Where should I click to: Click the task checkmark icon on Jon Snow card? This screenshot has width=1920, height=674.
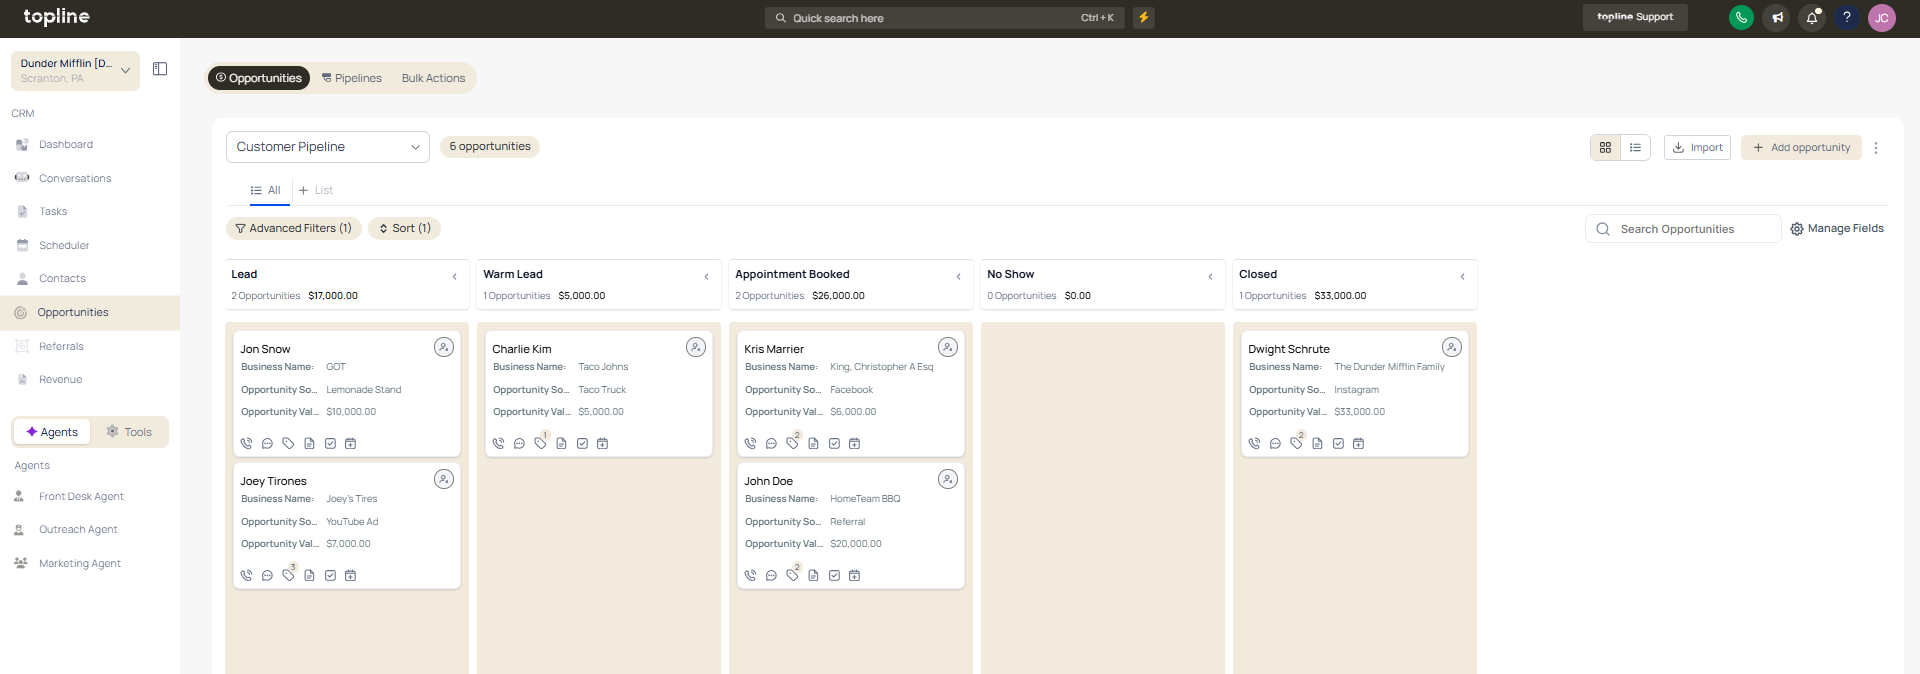coord(330,443)
